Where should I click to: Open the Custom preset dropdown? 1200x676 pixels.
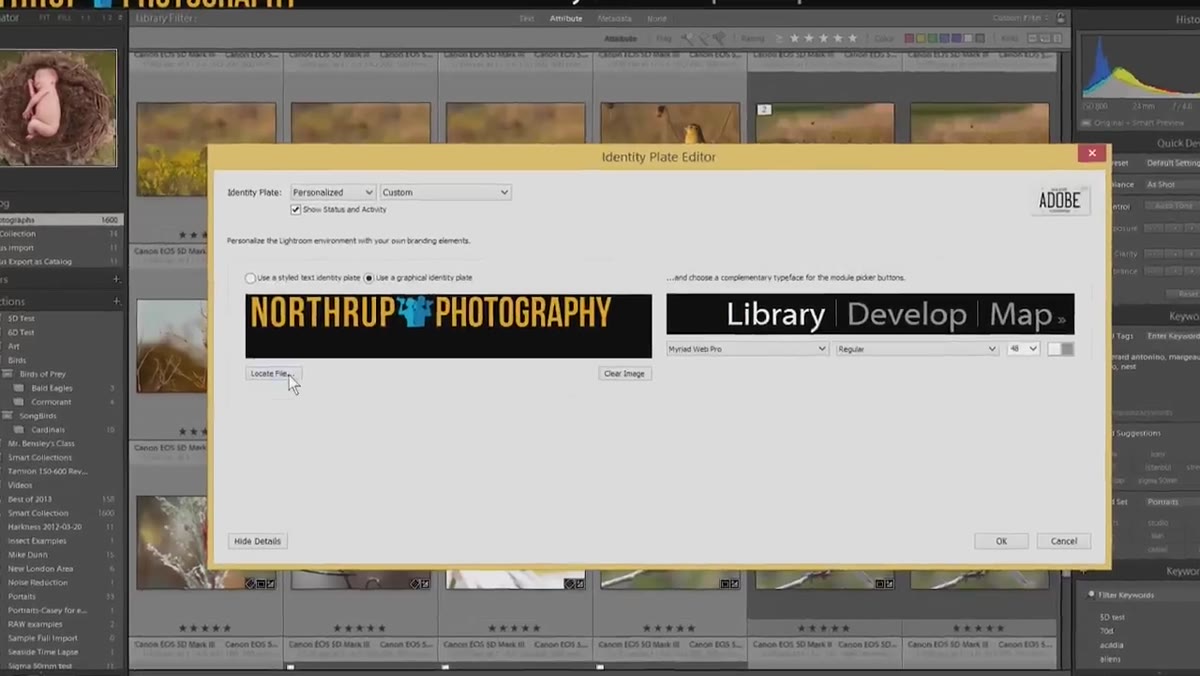pos(446,192)
